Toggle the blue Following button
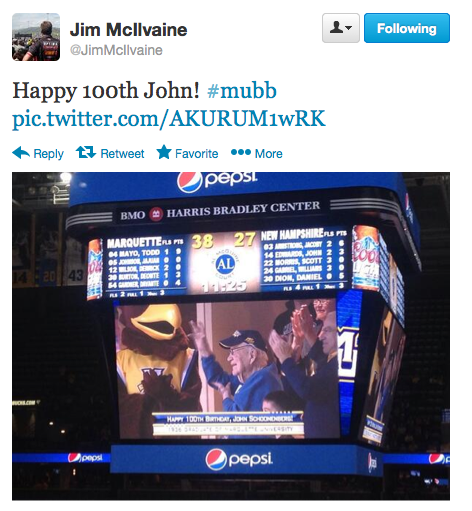472x511 pixels. 407,28
